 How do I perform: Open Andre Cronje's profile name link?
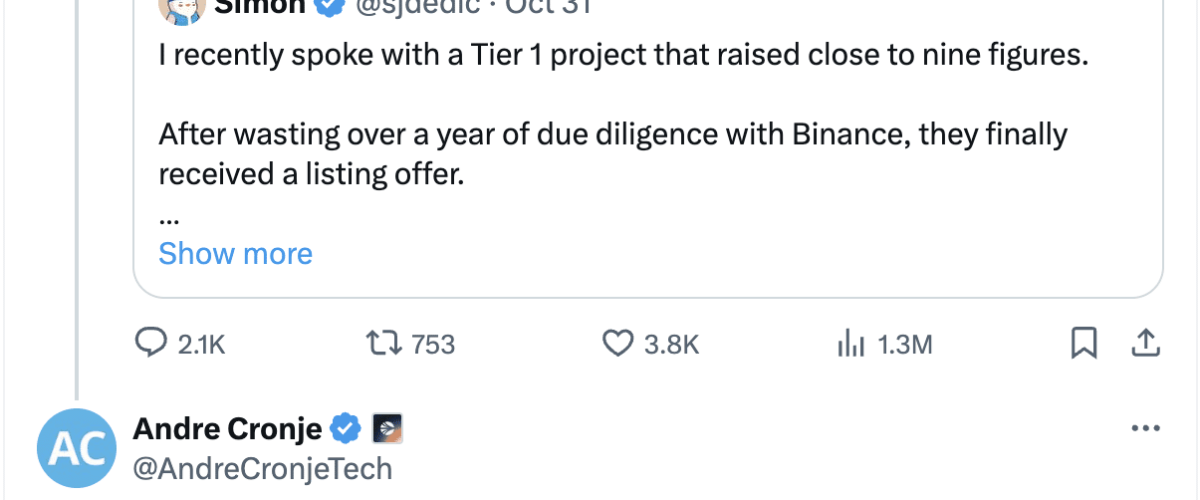point(227,429)
